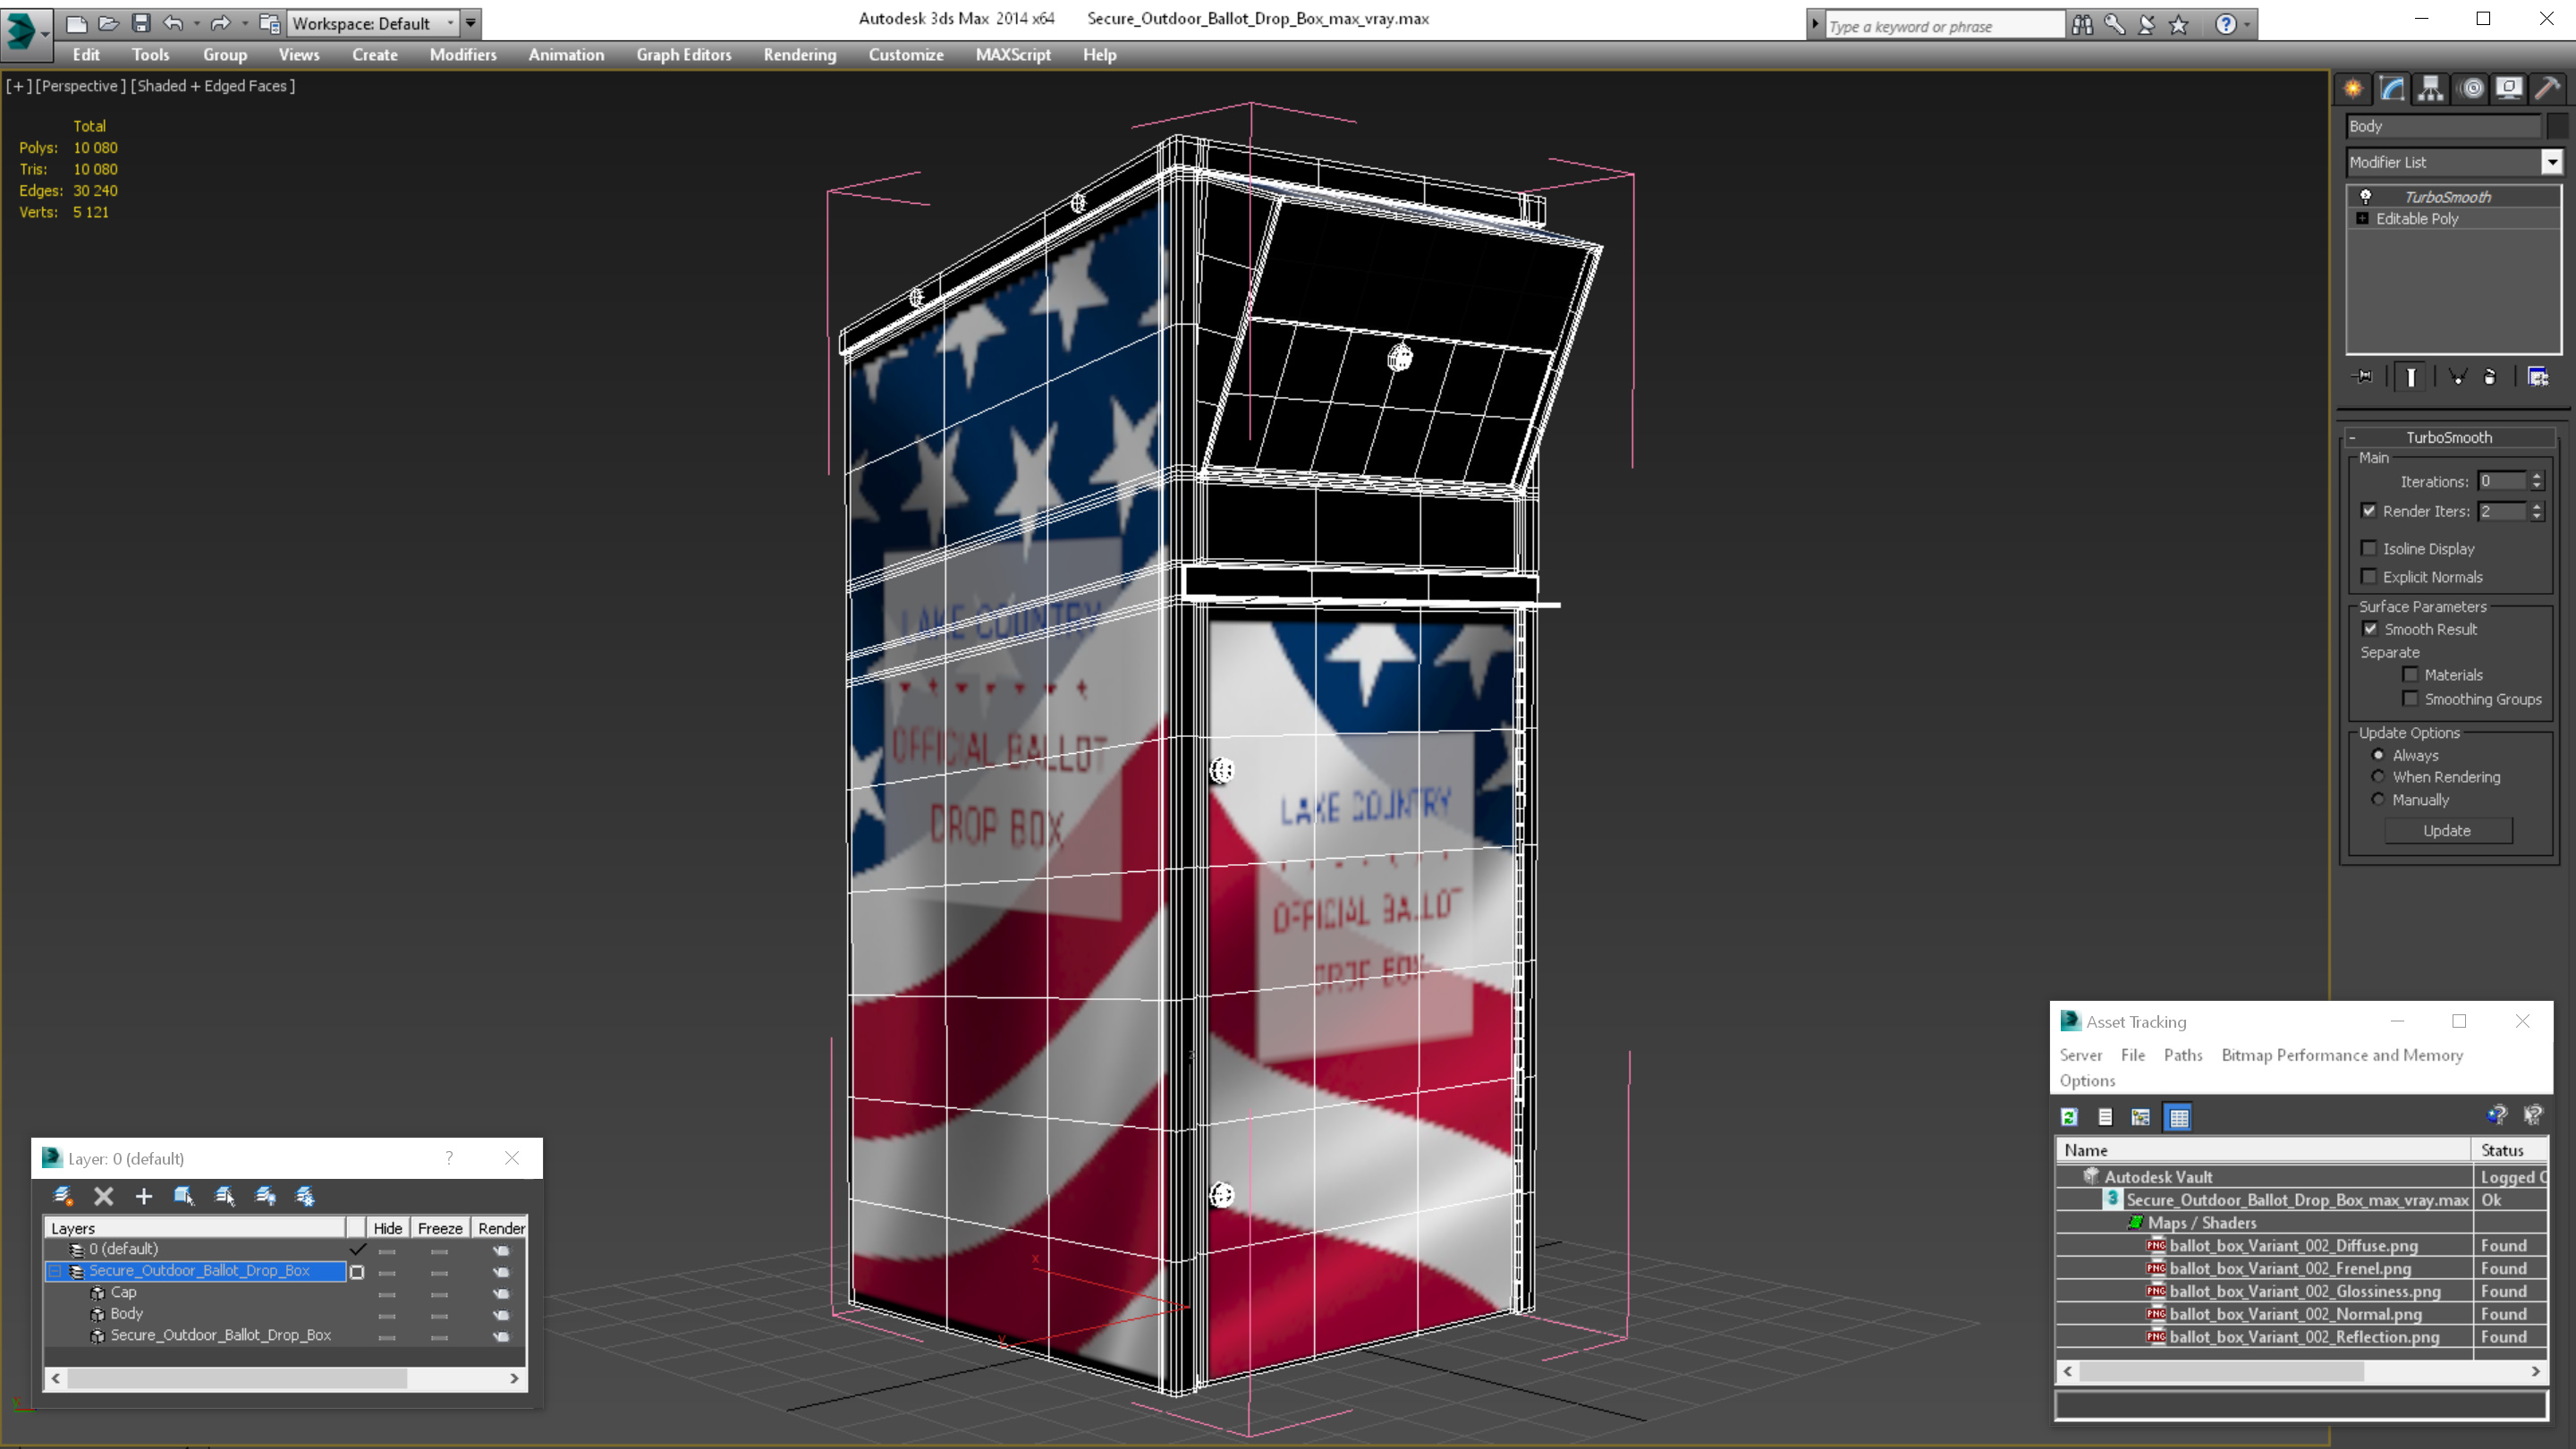
Task: Enable Separate by Materials checkbox
Action: (2411, 674)
